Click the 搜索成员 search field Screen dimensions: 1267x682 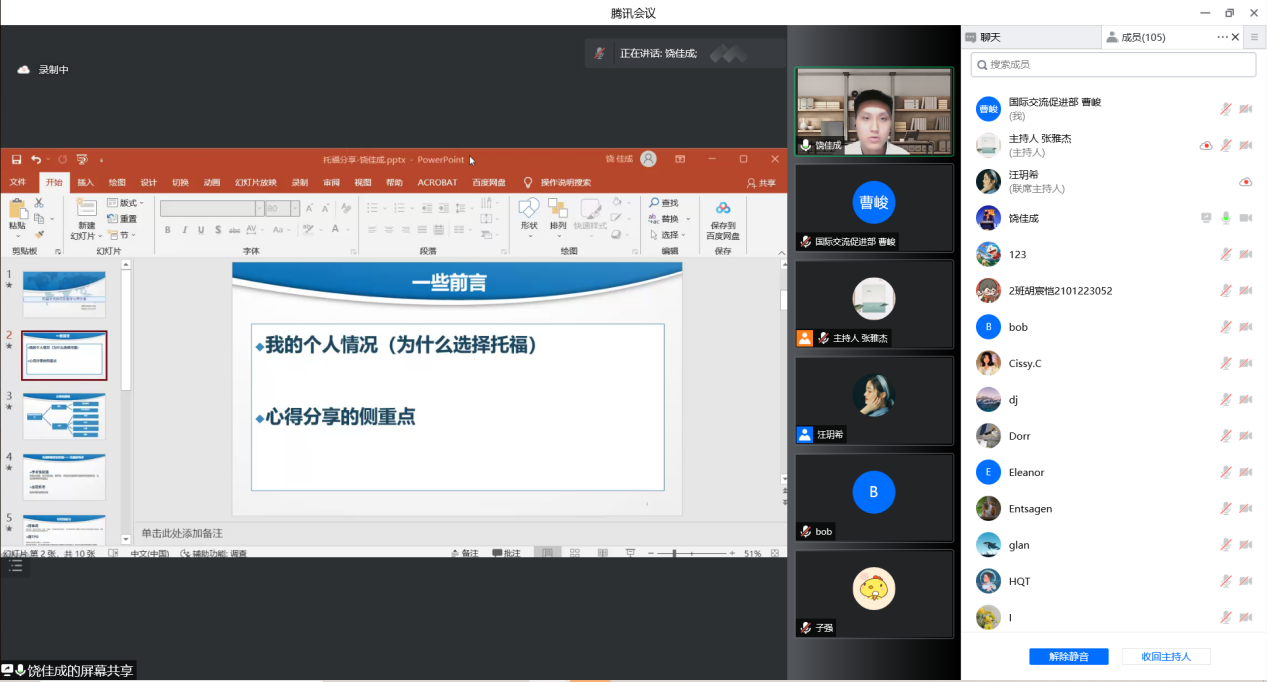point(1113,65)
